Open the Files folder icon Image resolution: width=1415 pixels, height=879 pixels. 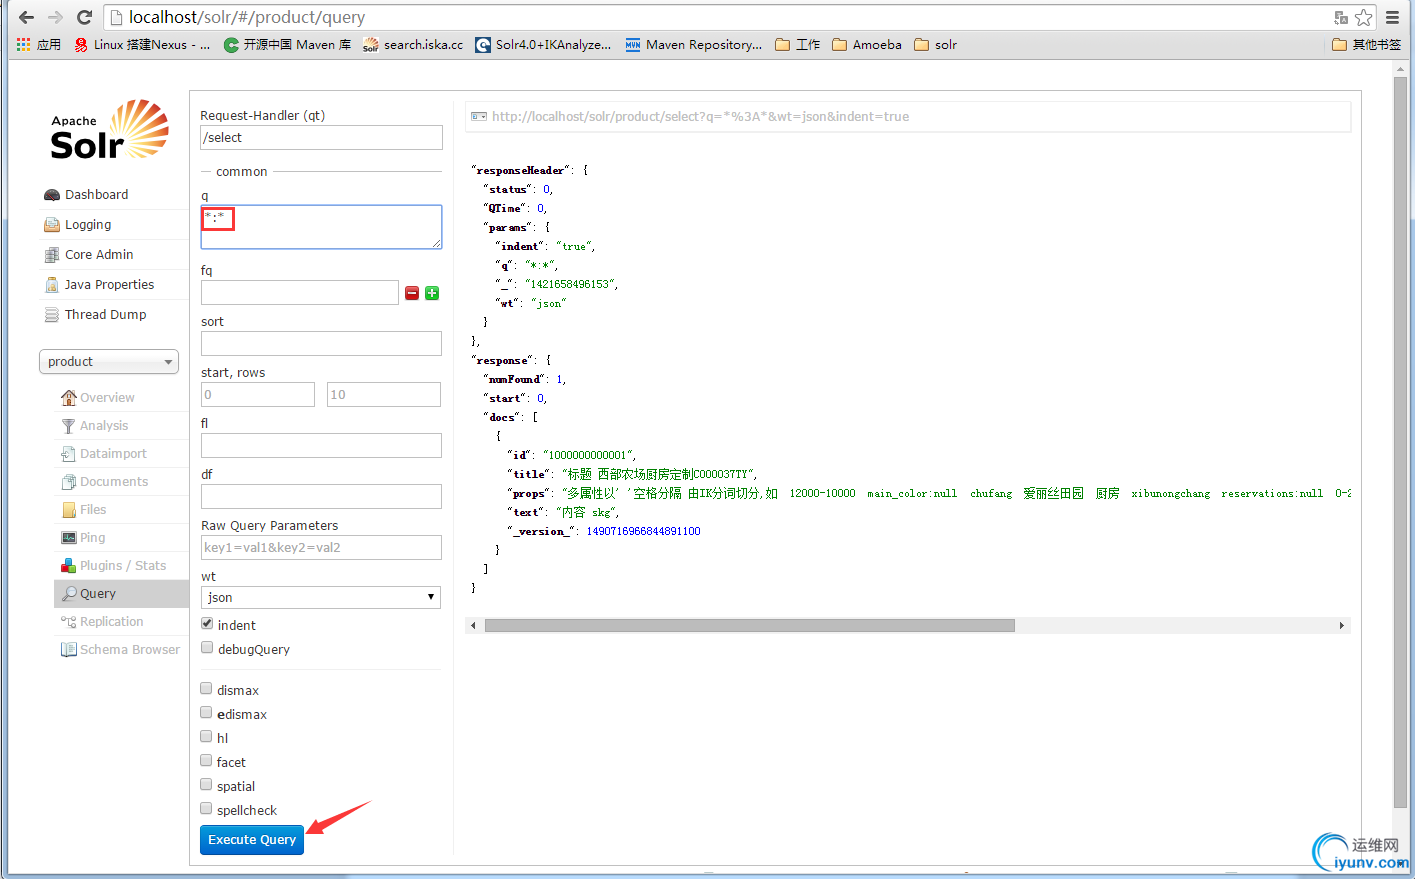point(69,509)
